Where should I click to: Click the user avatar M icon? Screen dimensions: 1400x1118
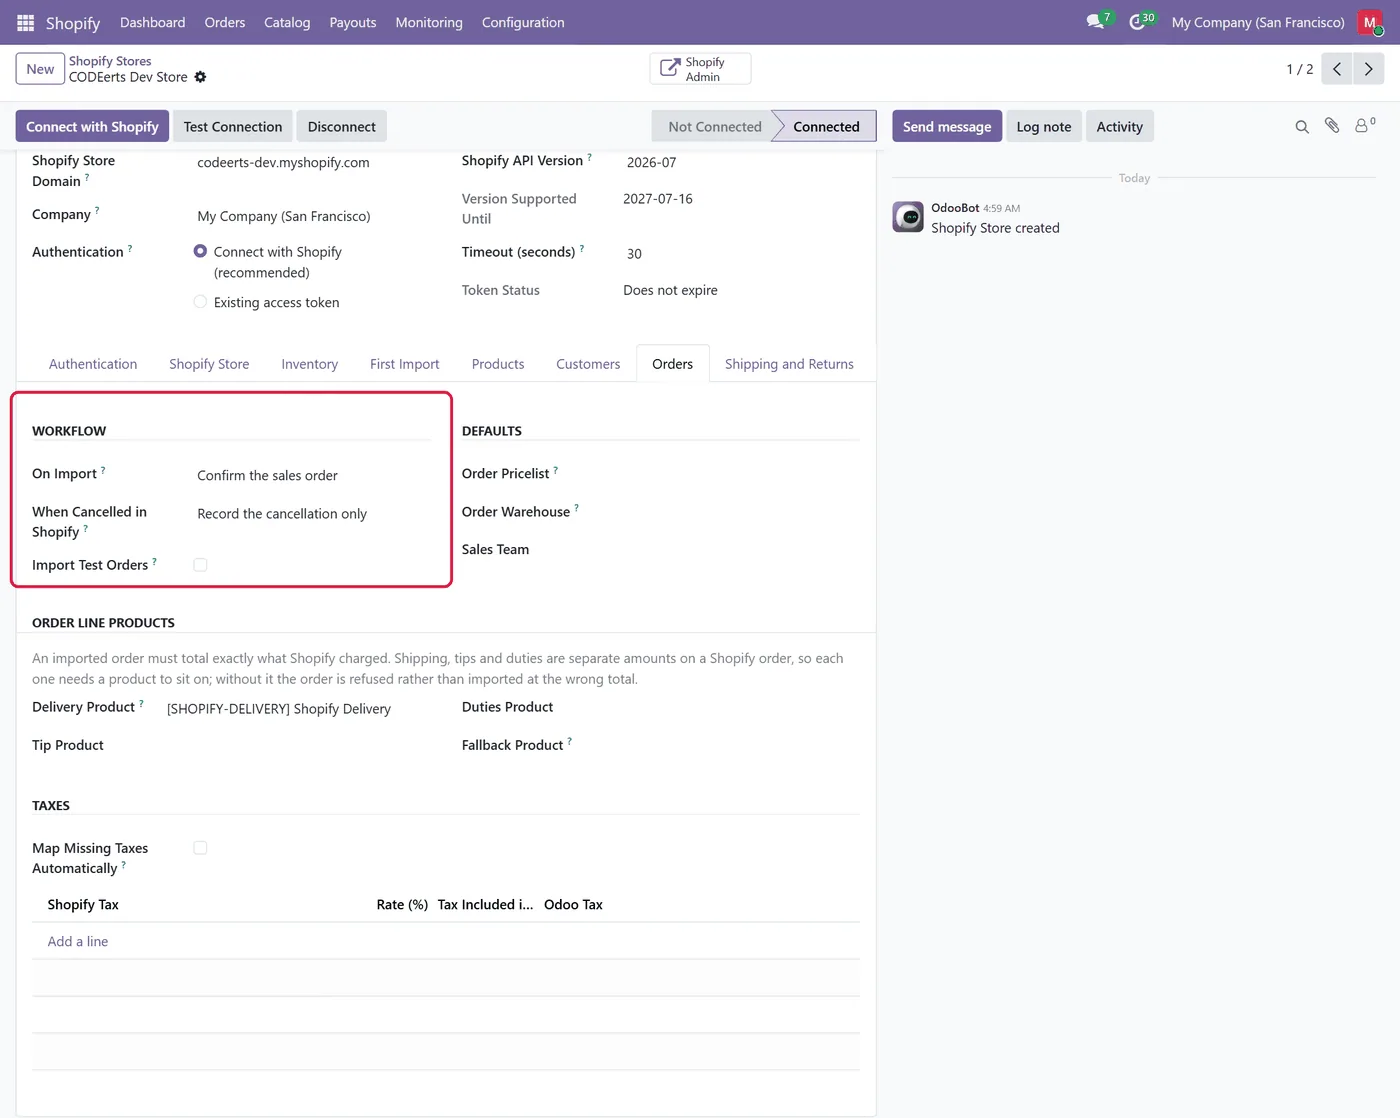click(1370, 22)
